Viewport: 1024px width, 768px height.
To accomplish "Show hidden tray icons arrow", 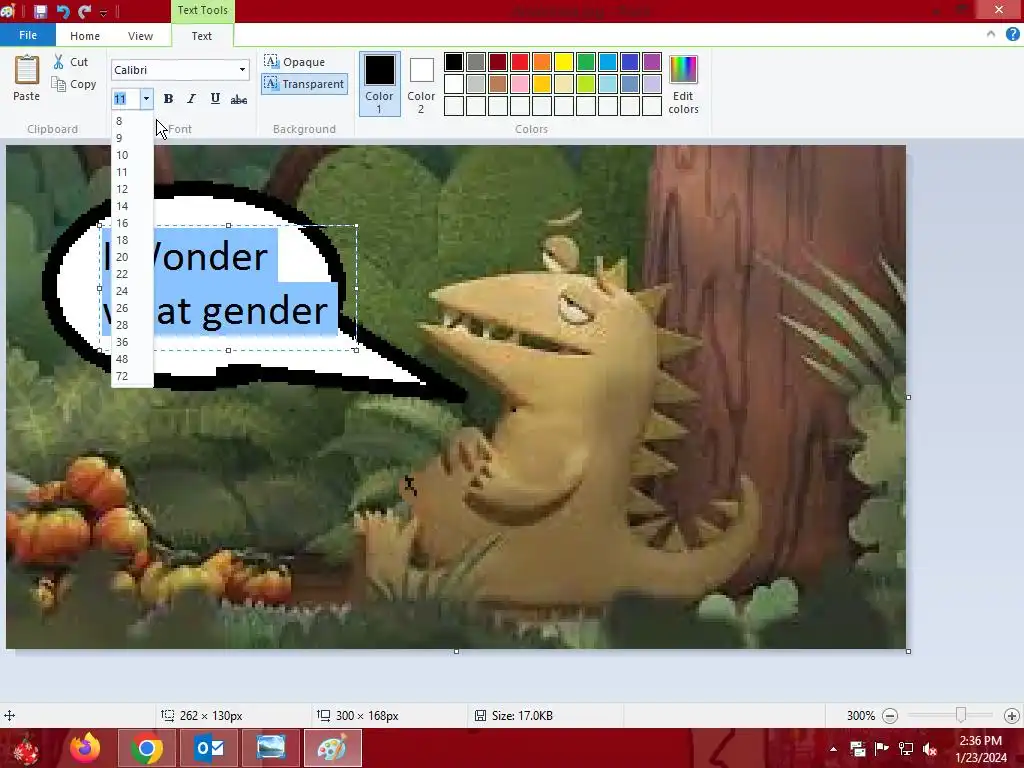I will pos(833,749).
